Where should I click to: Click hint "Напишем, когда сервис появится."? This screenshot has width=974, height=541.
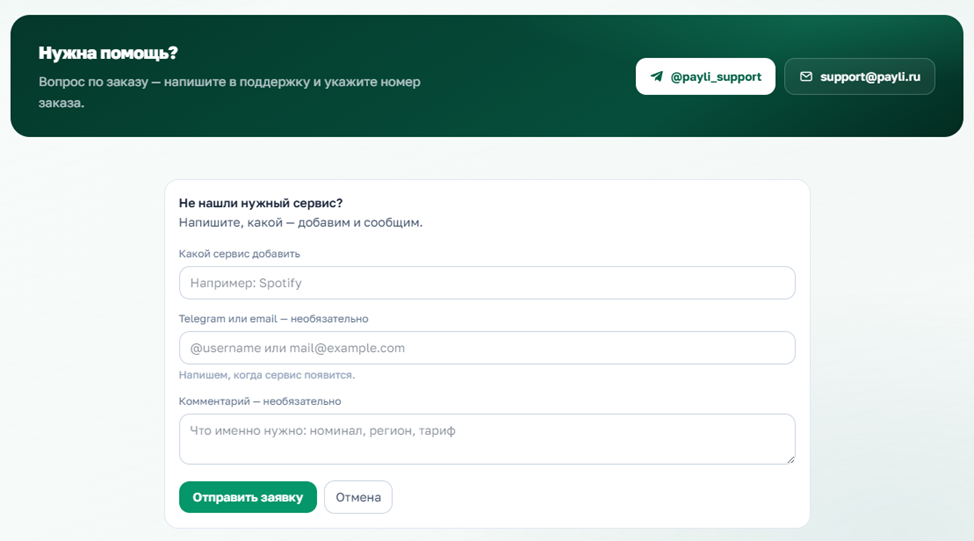266,375
